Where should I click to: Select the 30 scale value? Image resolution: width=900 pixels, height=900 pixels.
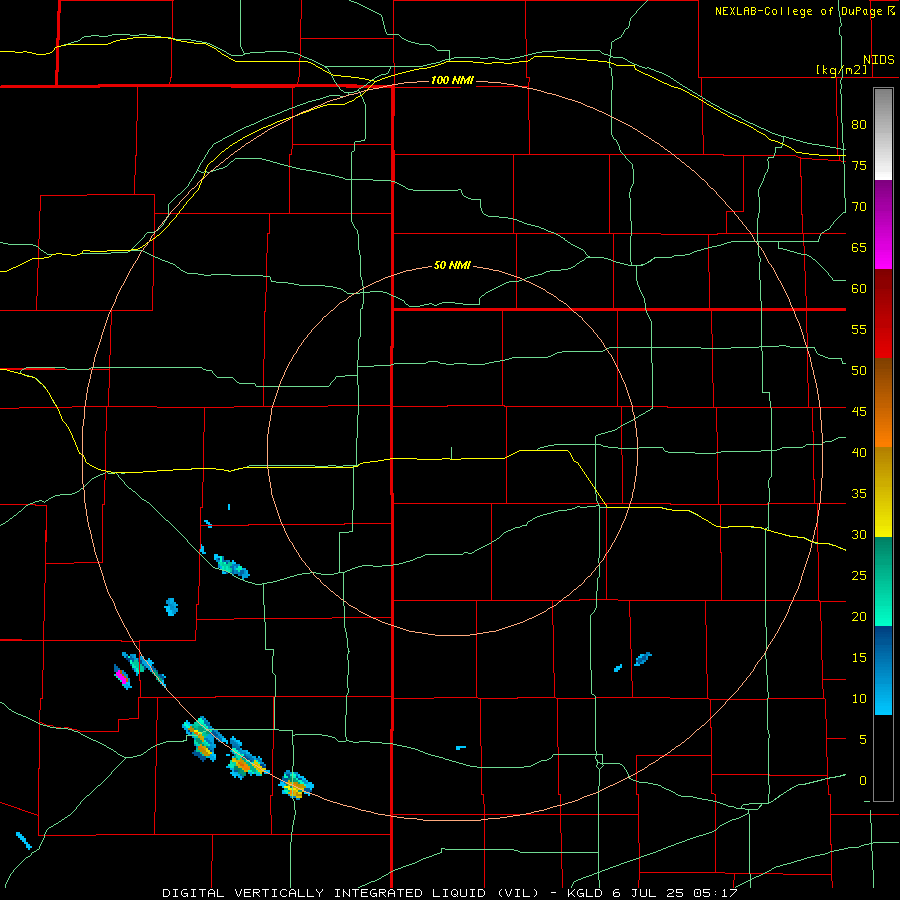tap(859, 535)
